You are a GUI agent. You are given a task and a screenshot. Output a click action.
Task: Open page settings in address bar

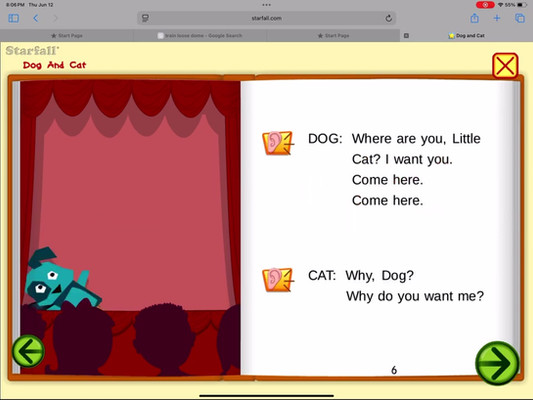tap(145, 18)
